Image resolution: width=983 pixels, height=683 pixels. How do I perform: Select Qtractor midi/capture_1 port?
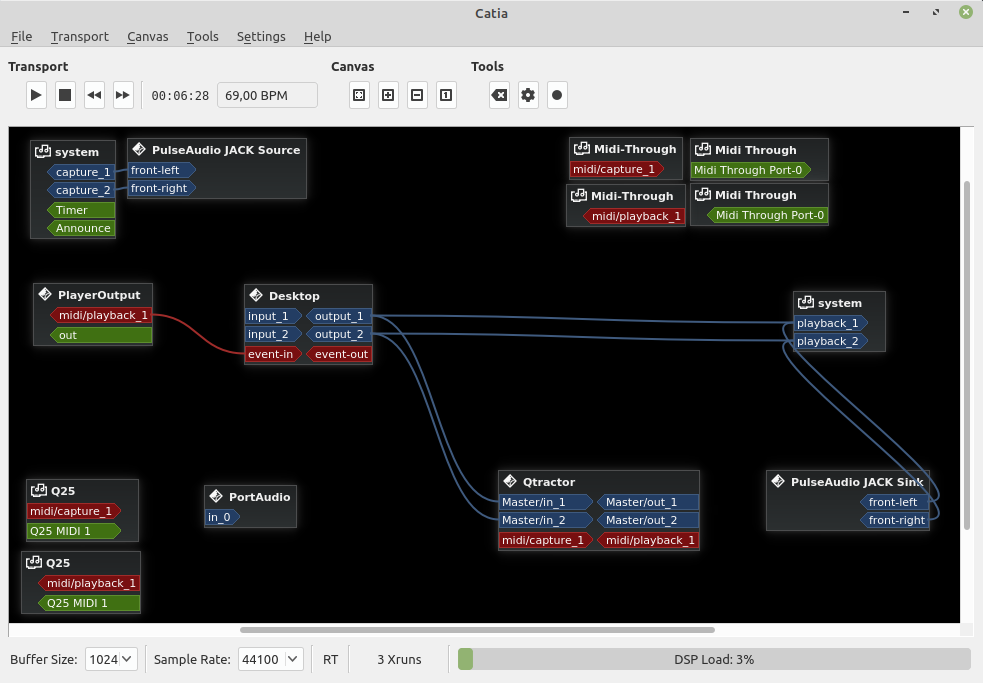(x=546, y=540)
